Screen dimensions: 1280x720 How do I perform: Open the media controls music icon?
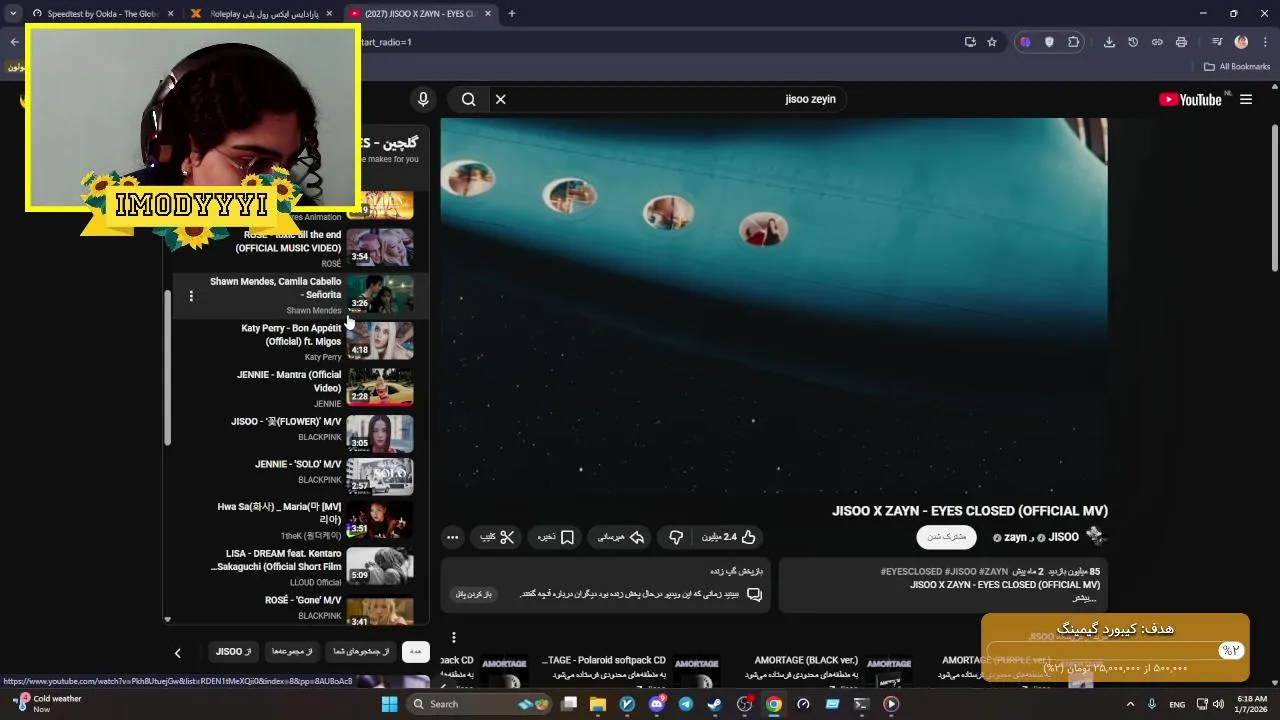pyautogui.click(x=1217, y=42)
